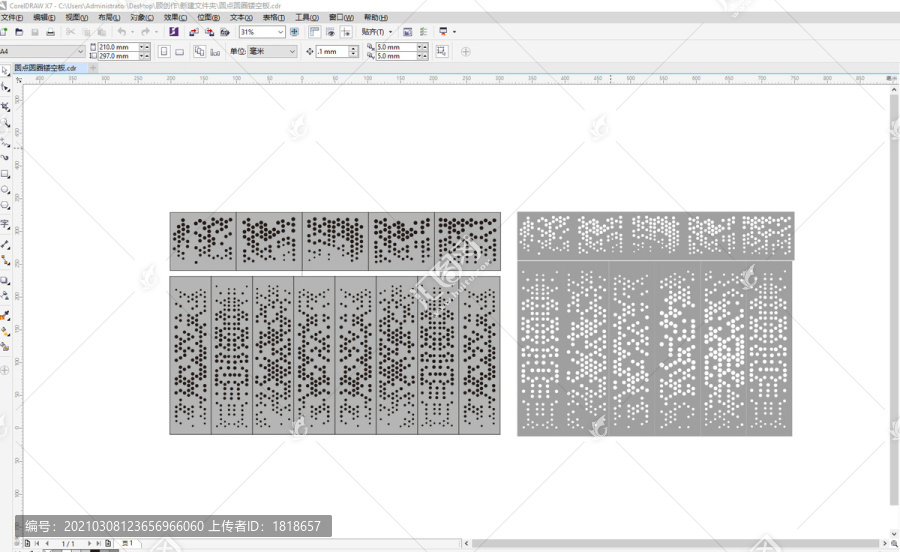900x552 pixels.
Task: Open the 文件(F) menu
Action: point(11,18)
